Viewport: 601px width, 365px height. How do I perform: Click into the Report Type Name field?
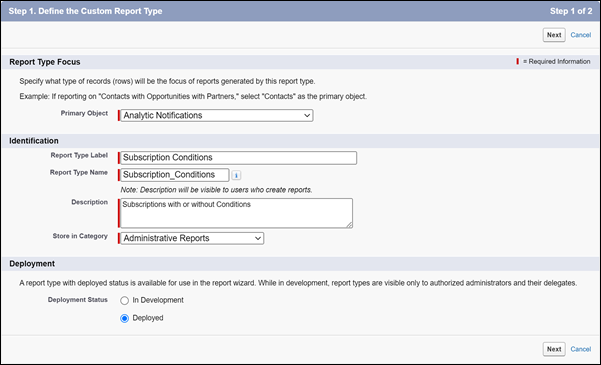pyautogui.click(x=175, y=175)
